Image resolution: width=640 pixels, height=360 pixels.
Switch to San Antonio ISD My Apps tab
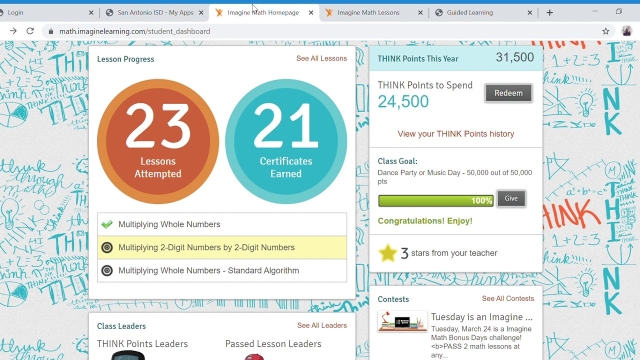(155, 13)
